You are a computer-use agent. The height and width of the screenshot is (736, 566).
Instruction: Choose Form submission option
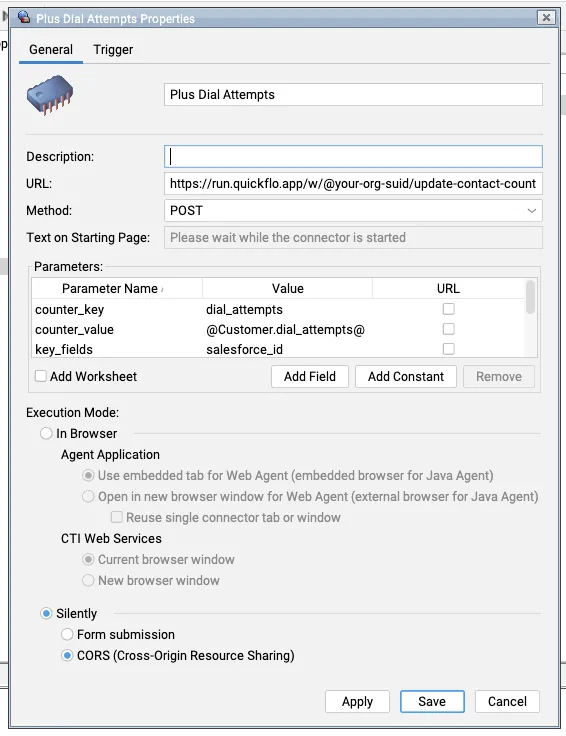coord(67,635)
